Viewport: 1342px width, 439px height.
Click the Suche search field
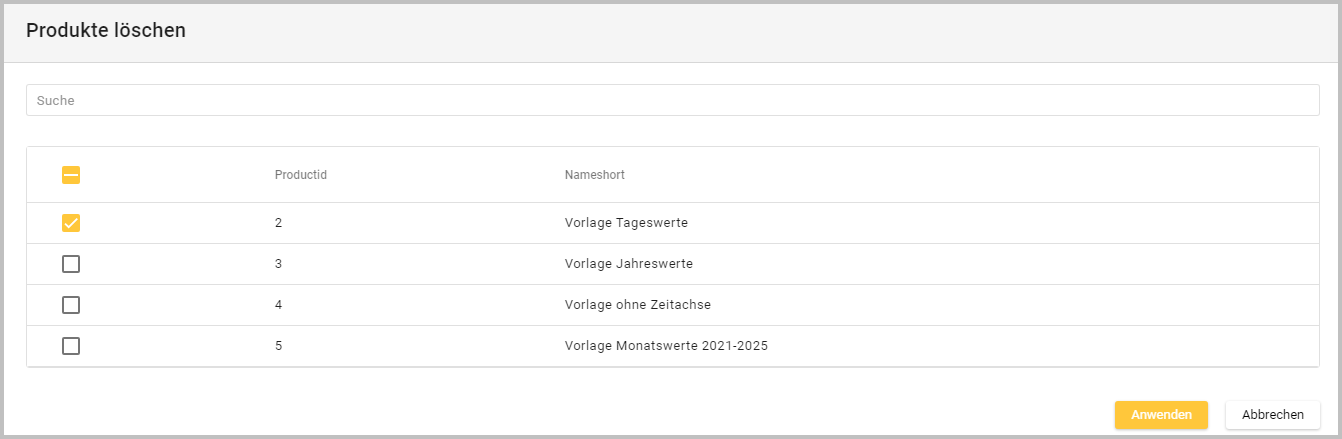(x=672, y=100)
